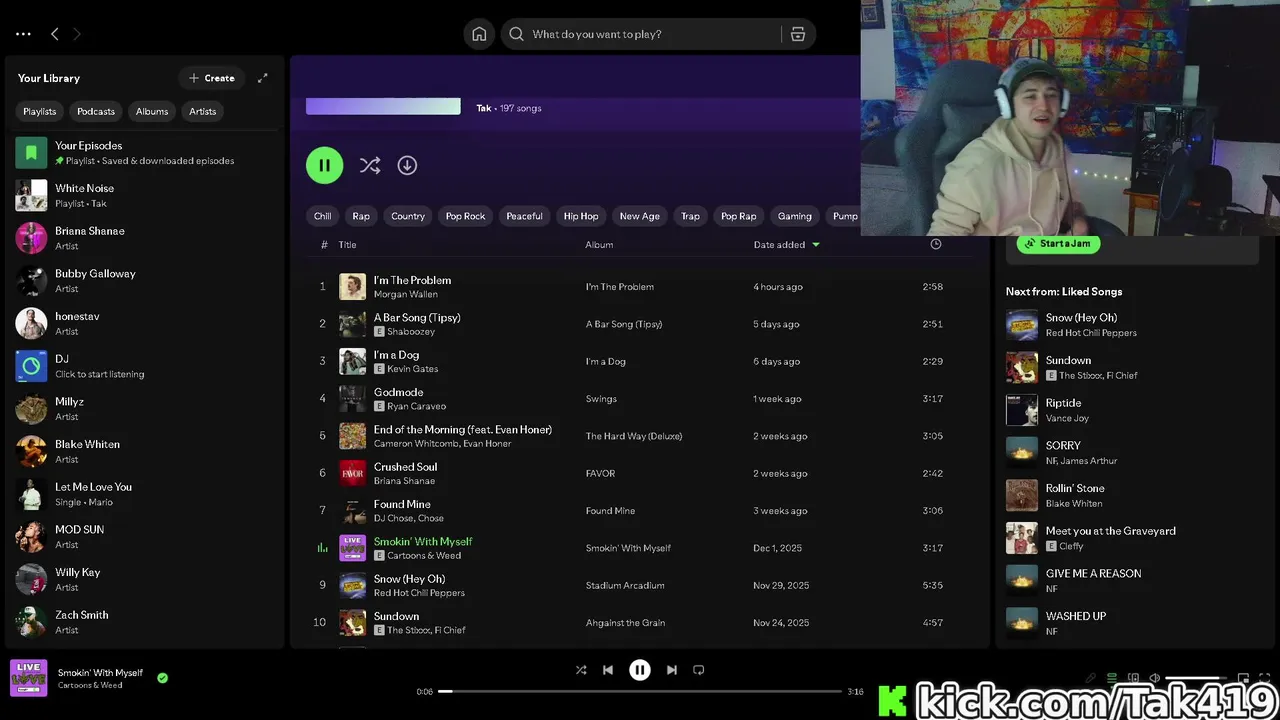Click the green saved checkmark by Smokin' With Myself
The image size is (1280, 720).
pyautogui.click(x=162, y=677)
